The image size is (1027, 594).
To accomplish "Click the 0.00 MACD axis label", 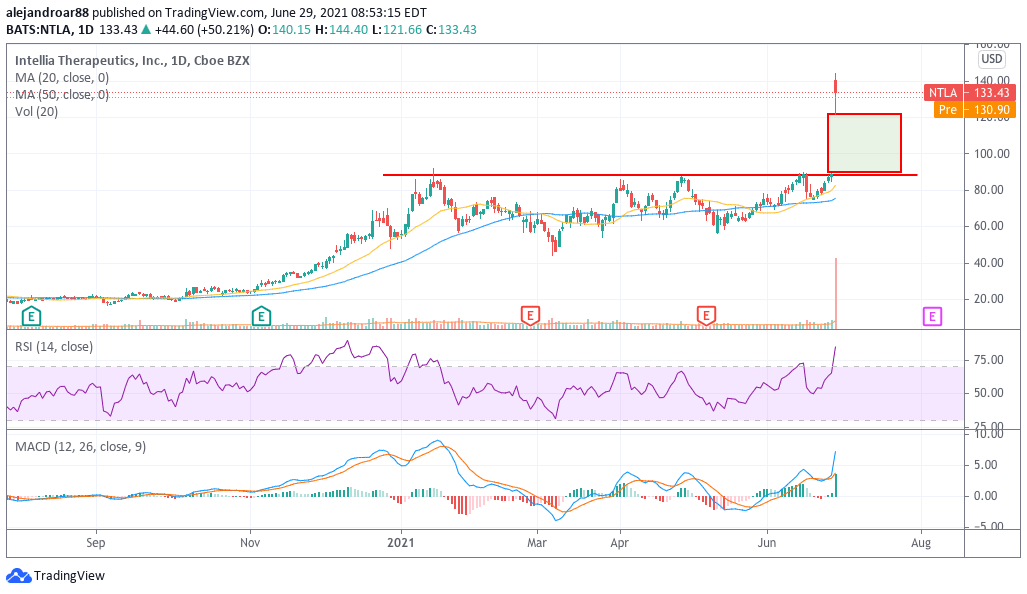I will [986, 496].
